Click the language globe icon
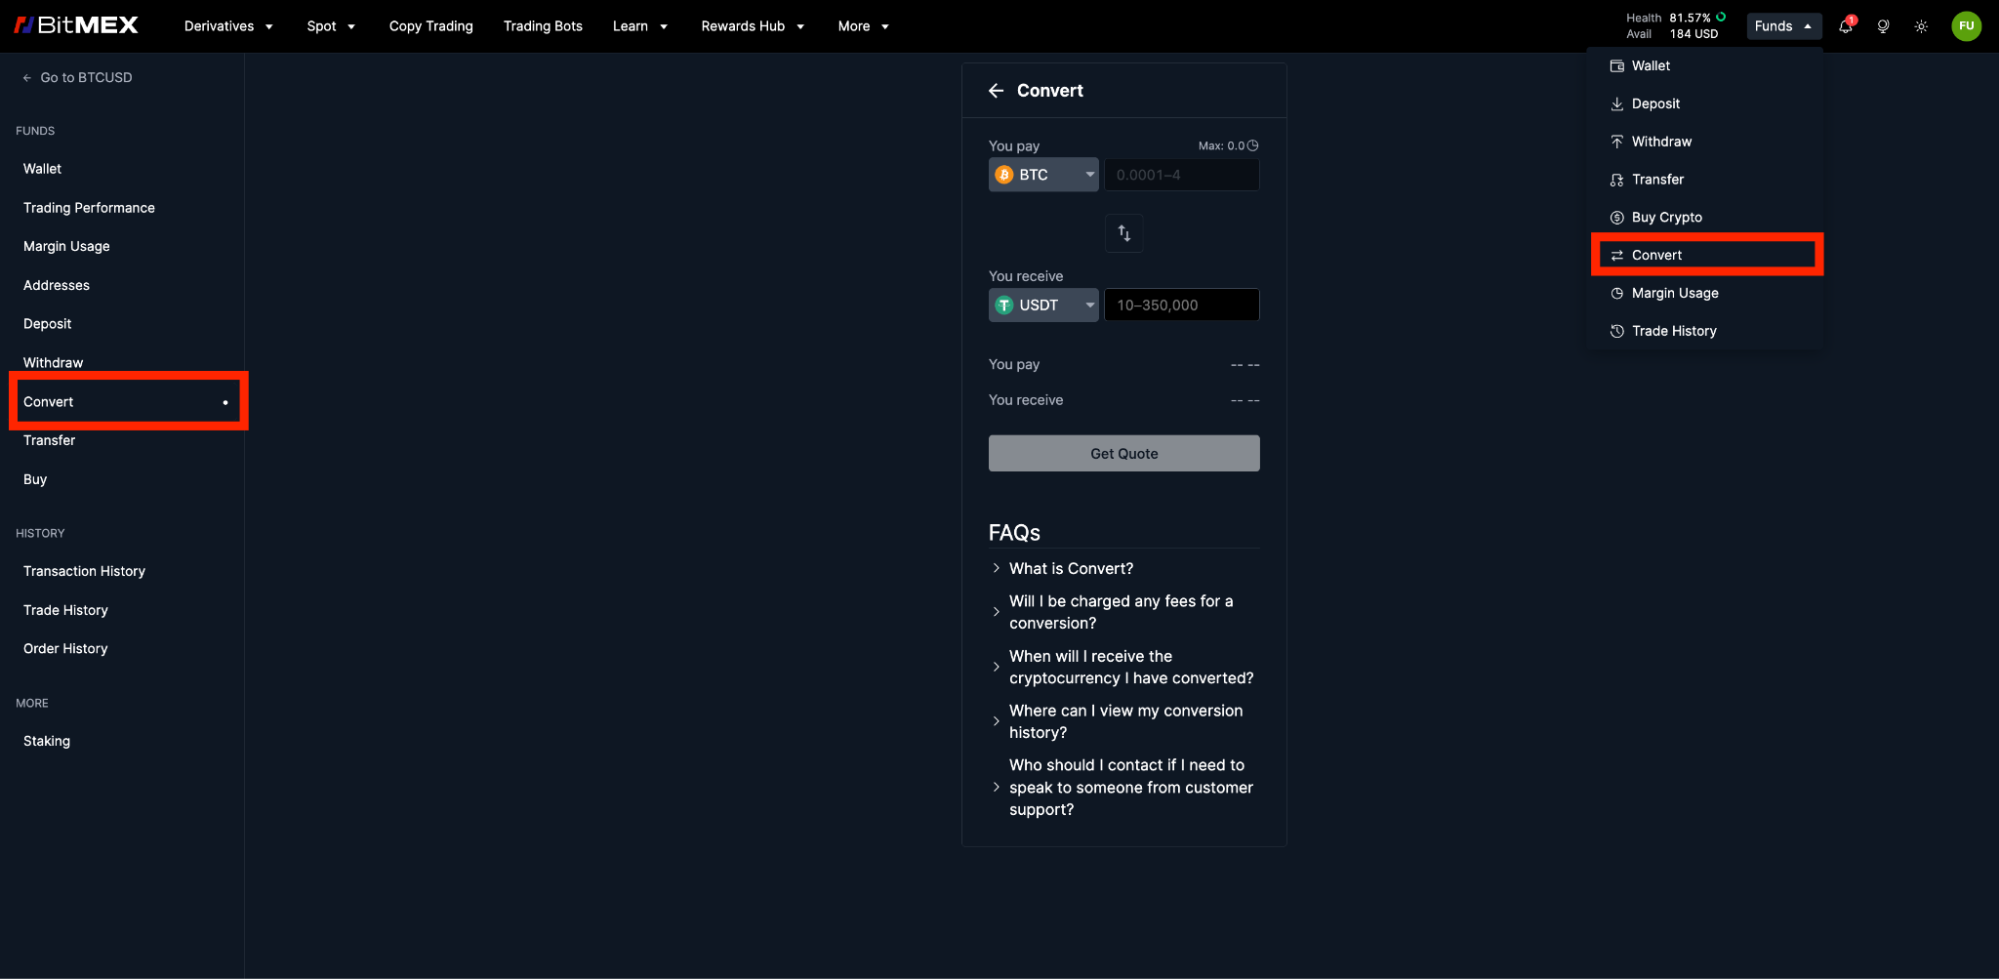This screenshot has height=980, width=1999. click(x=1883, y=26)
